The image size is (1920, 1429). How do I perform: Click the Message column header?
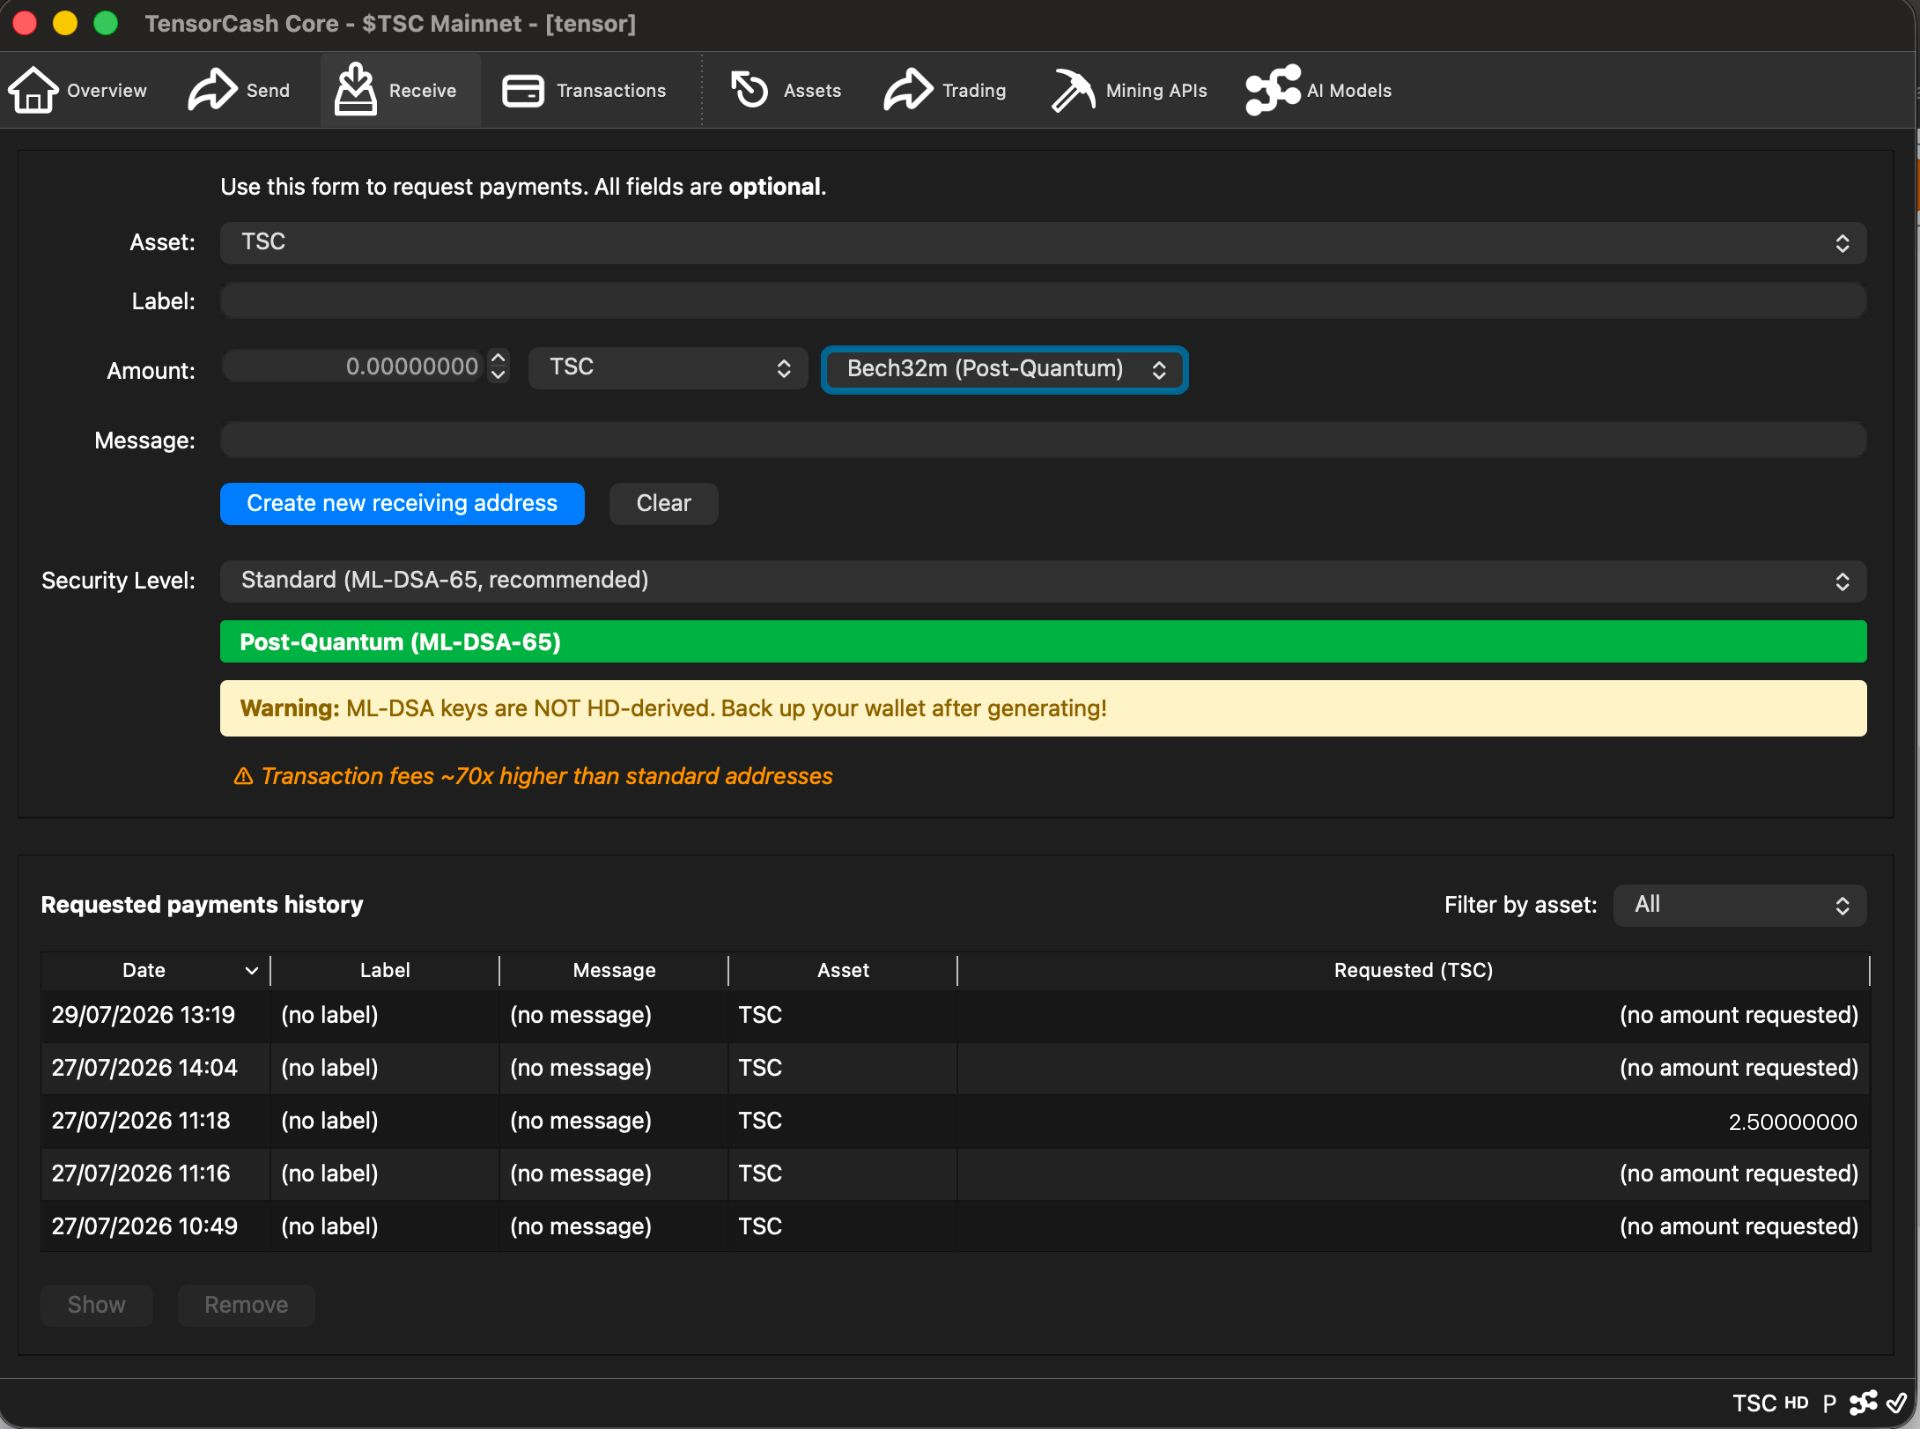(614, 970)
